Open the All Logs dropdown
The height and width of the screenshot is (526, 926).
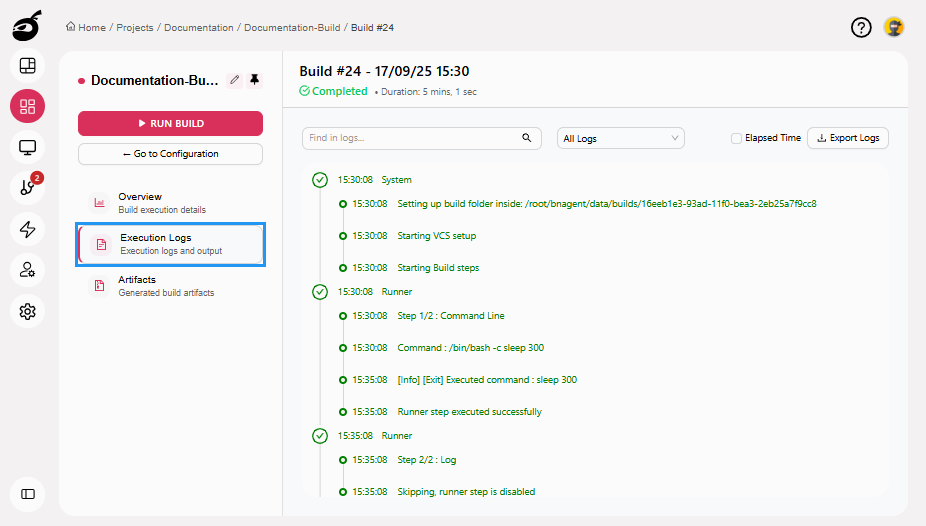(621, 138)
